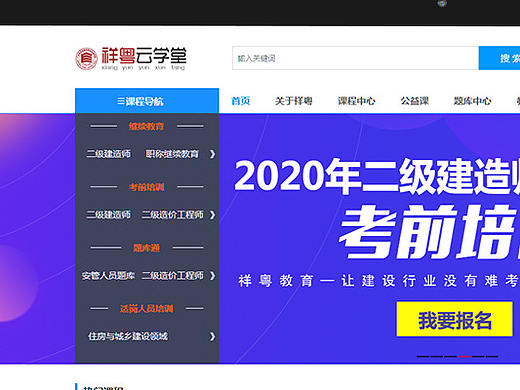Expand the 考前培训 row chevron arrow

tap(212, 215)
